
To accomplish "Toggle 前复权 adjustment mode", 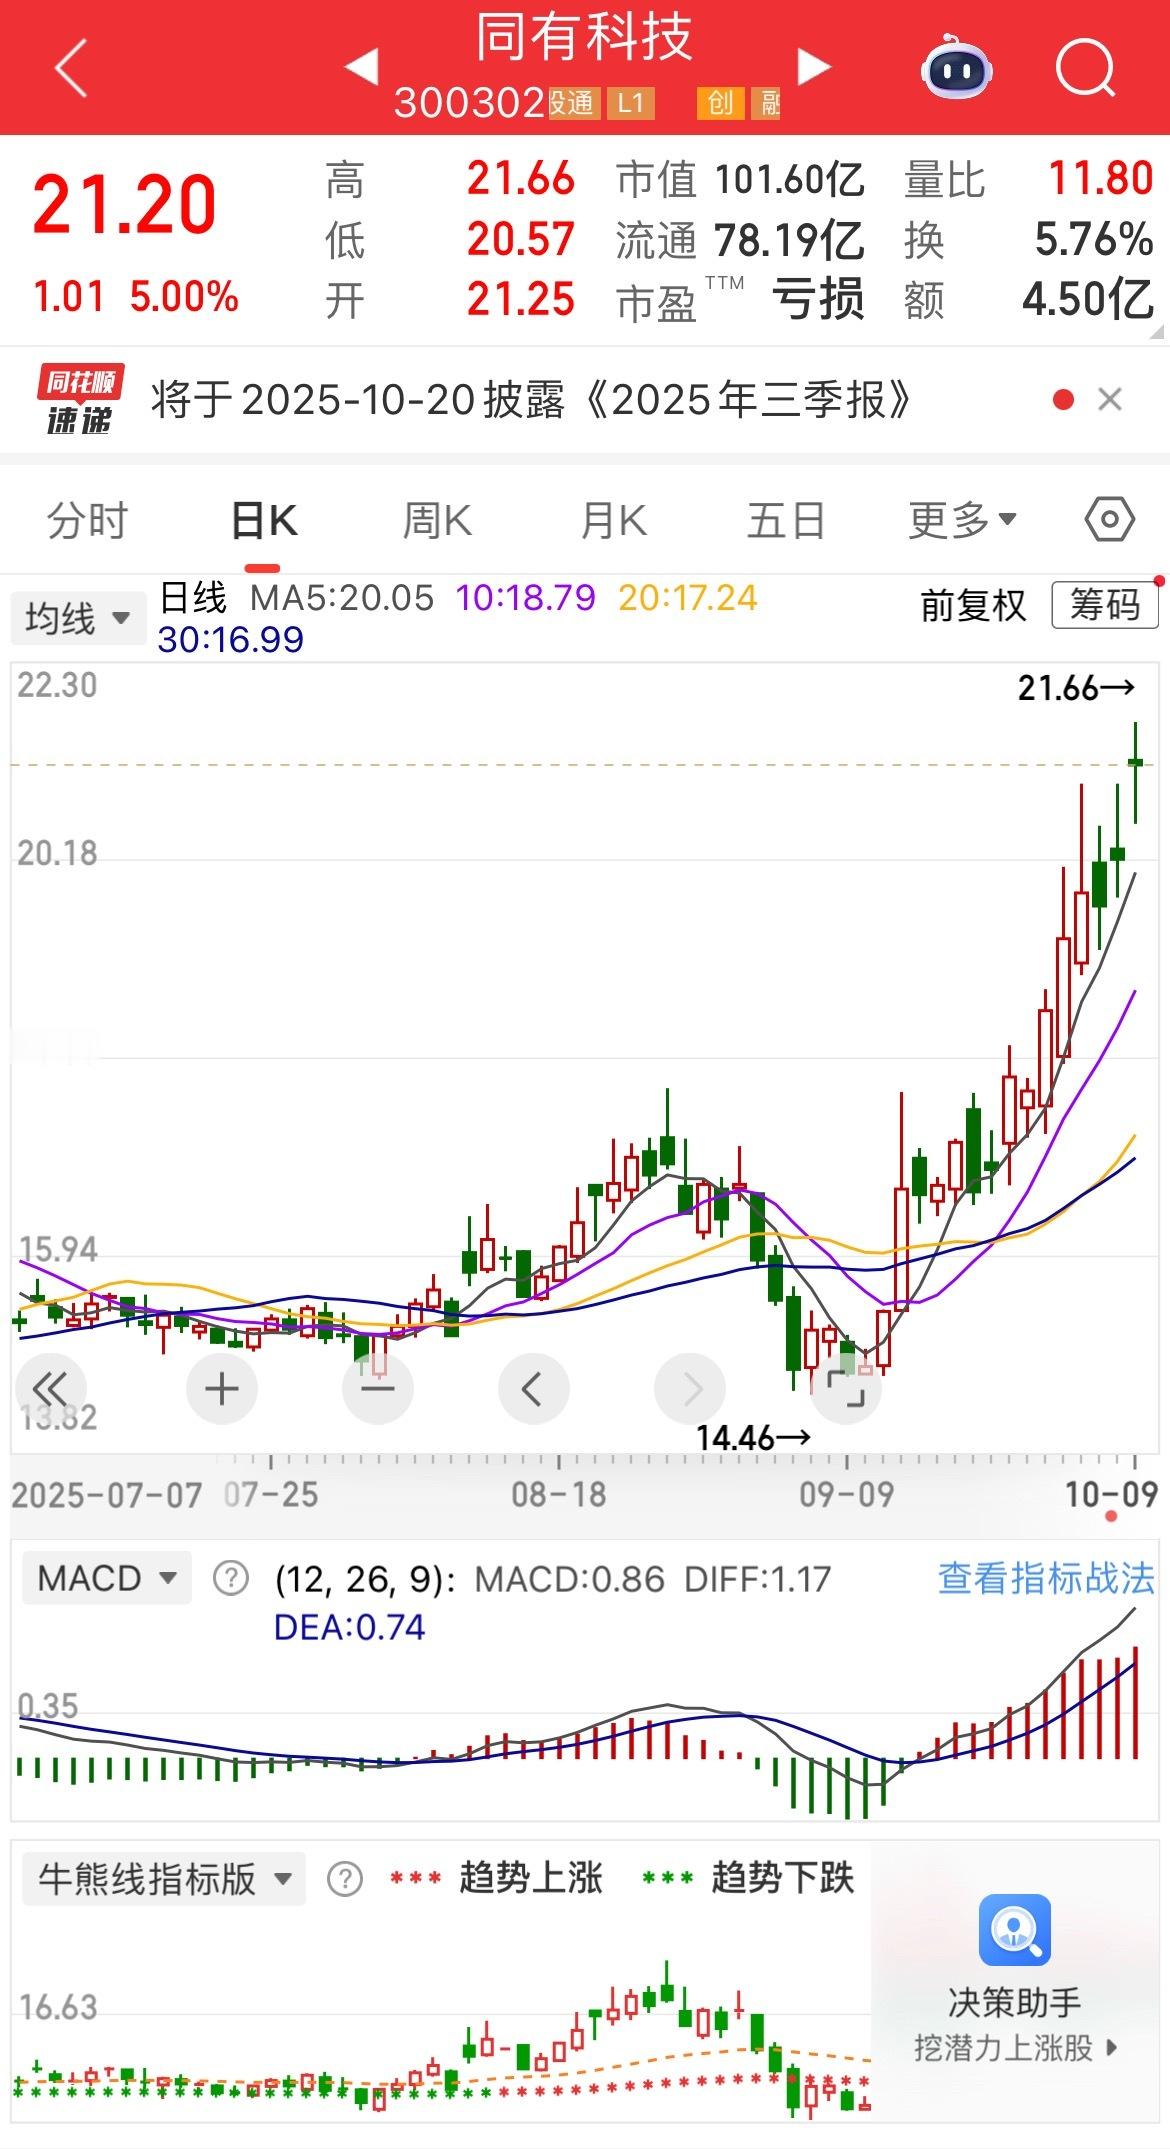I will [973, 605].
